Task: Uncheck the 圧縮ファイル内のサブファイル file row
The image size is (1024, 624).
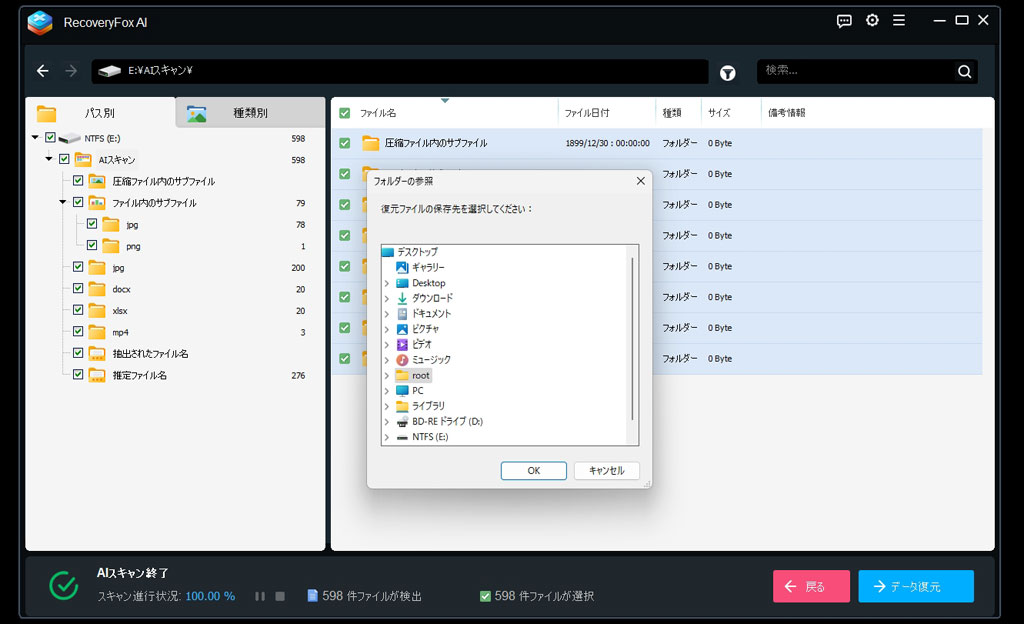Action: pos(345,143)
